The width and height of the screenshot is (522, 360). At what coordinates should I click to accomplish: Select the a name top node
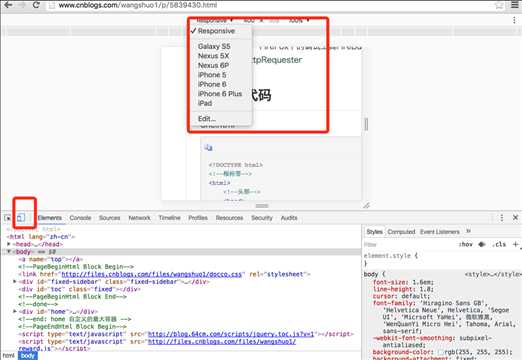pos(51,259)
